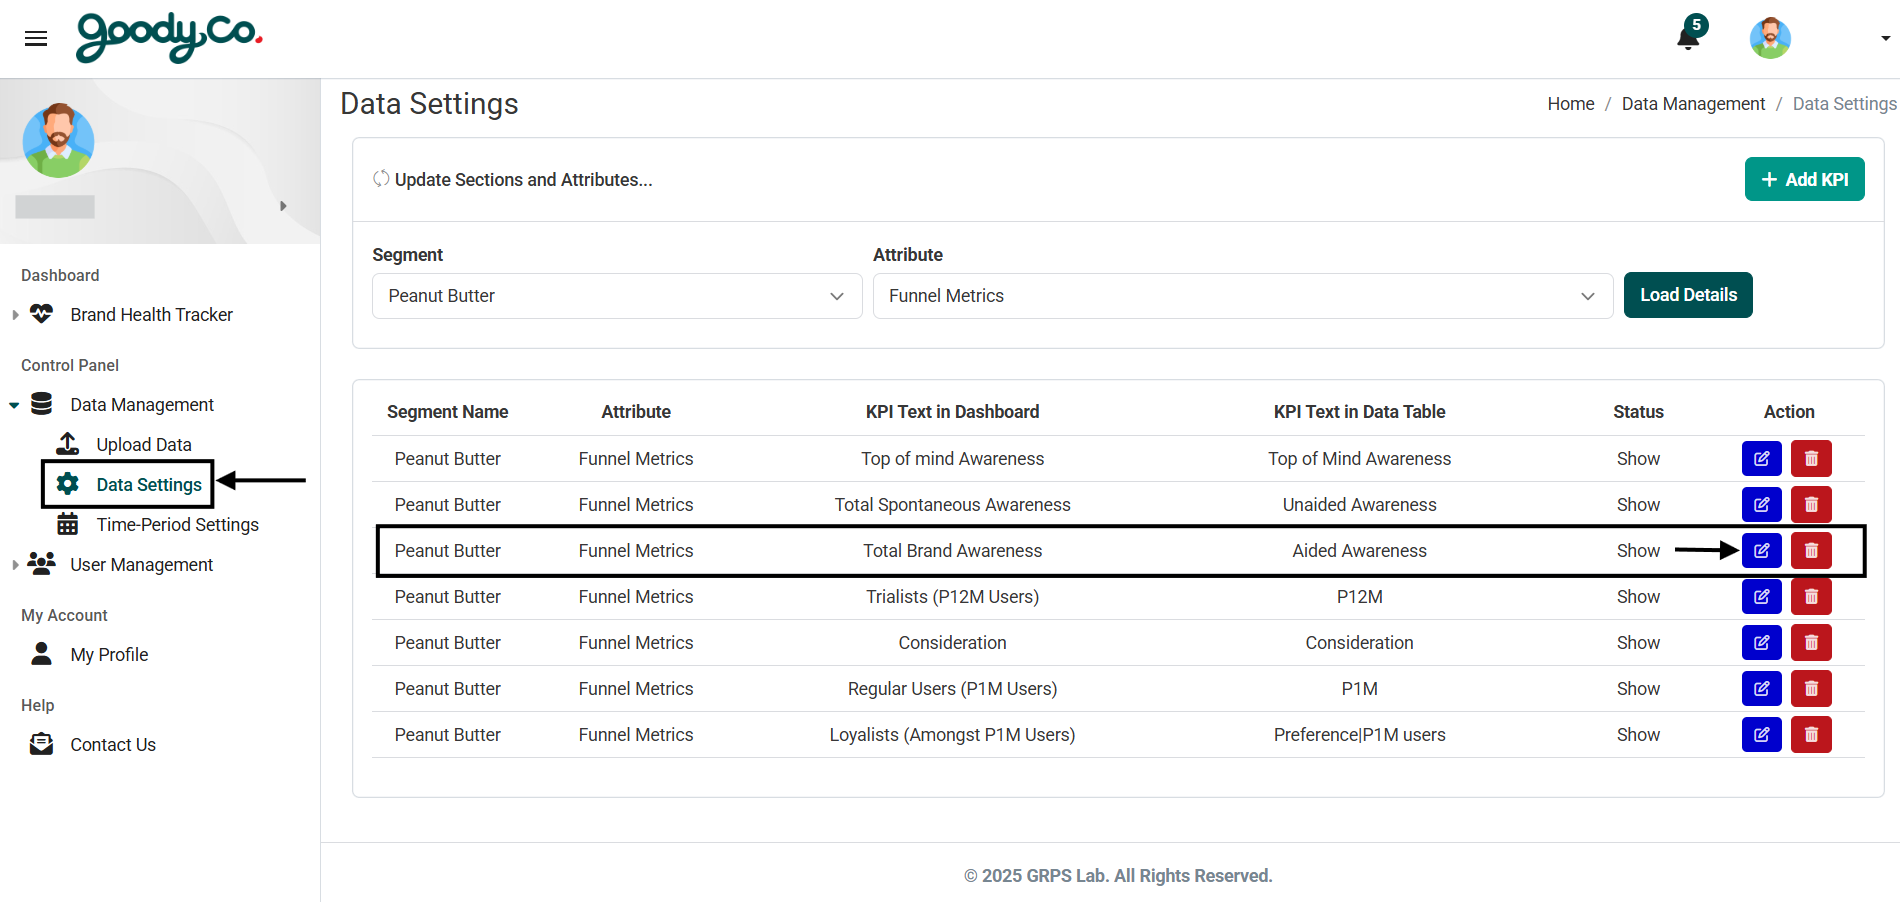The height and width of the screenshot is (902, 1900).
Task: Click the My Profile person icon
Action: point(40,654)
